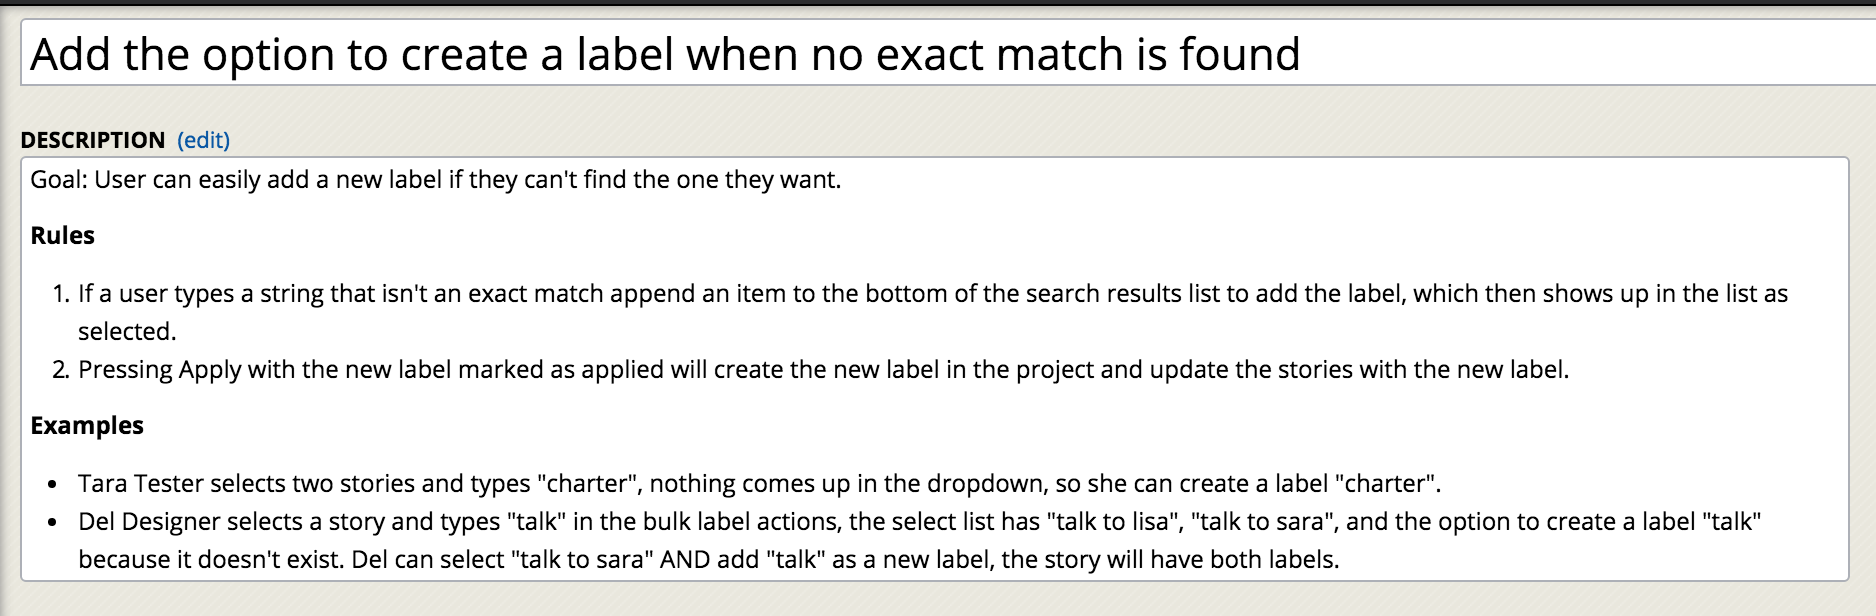Screen dimensions: 1876x616
Task: Click bullet point before Del Designer
Action: (52, 523)
